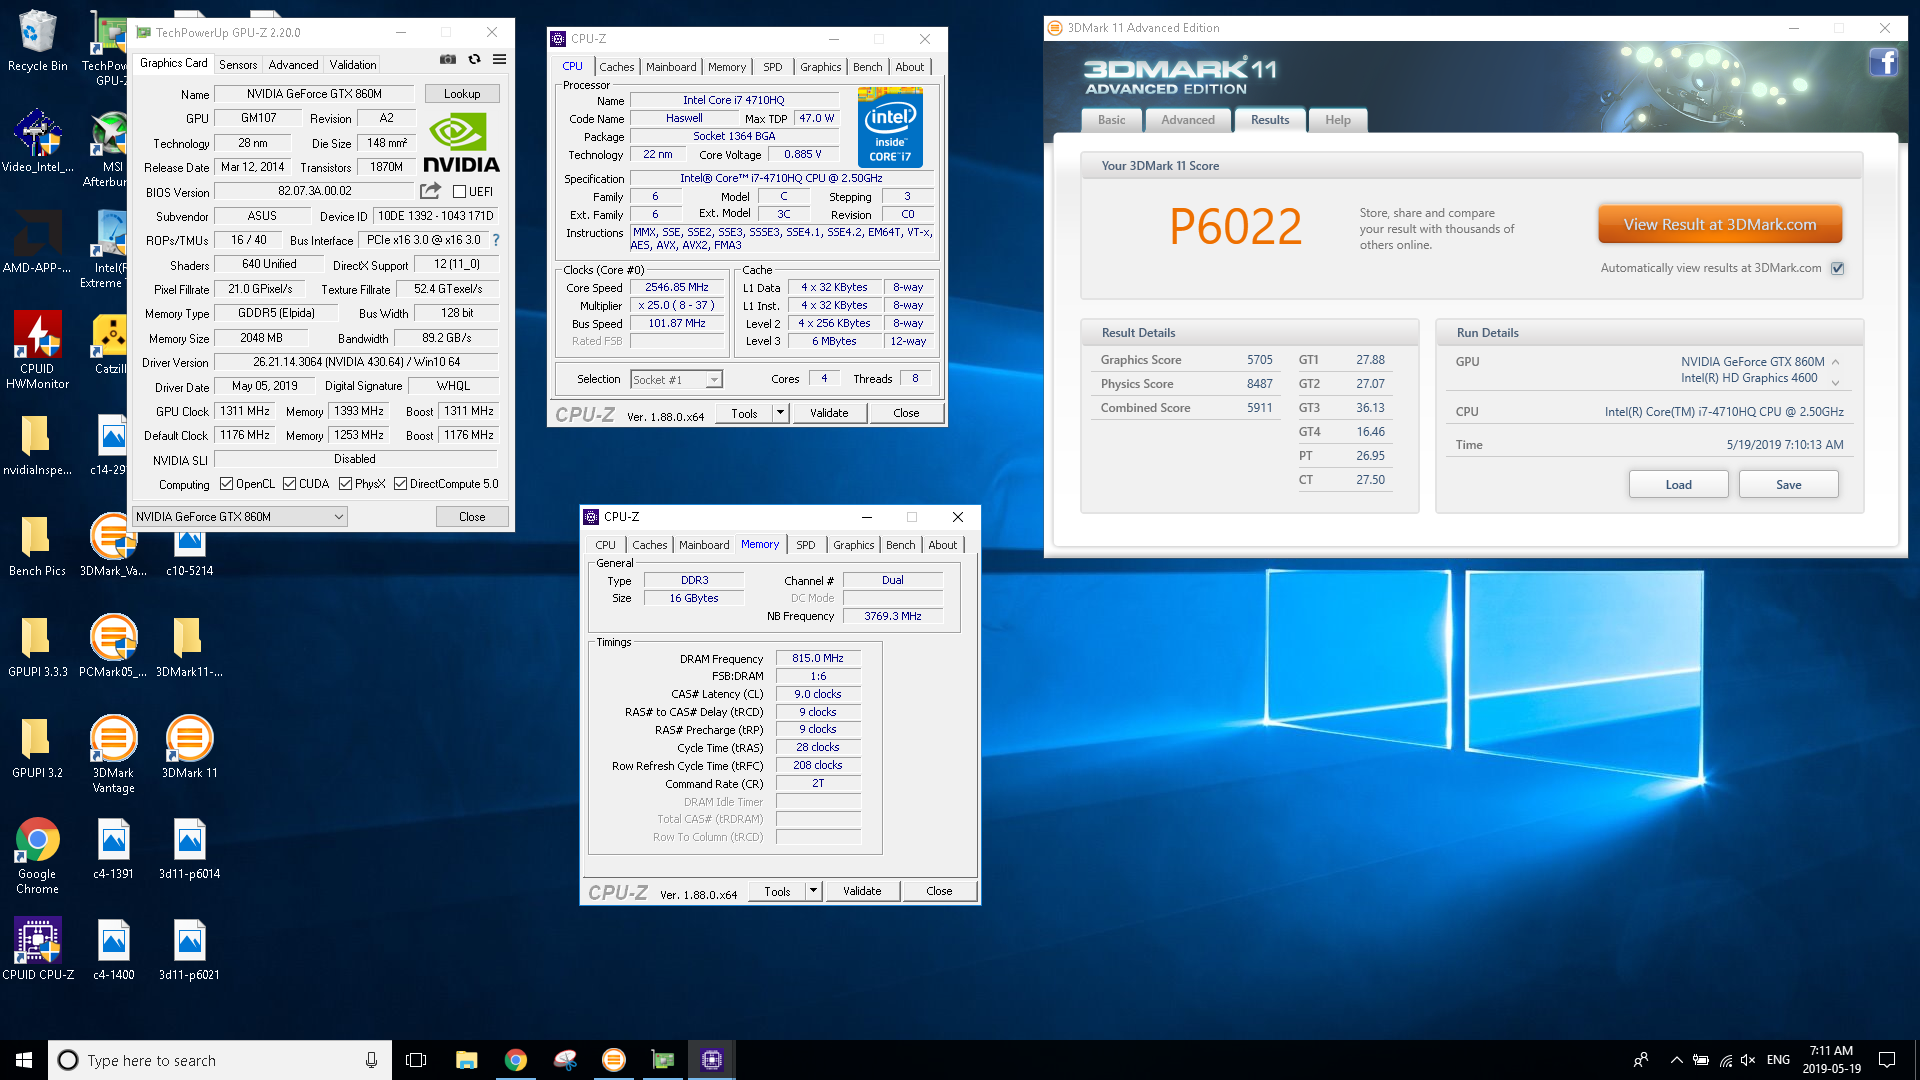This screenshot has height=1080, width=1920.
Task: Toggle the OpenCL checkbox
Action: click(226, 484)
